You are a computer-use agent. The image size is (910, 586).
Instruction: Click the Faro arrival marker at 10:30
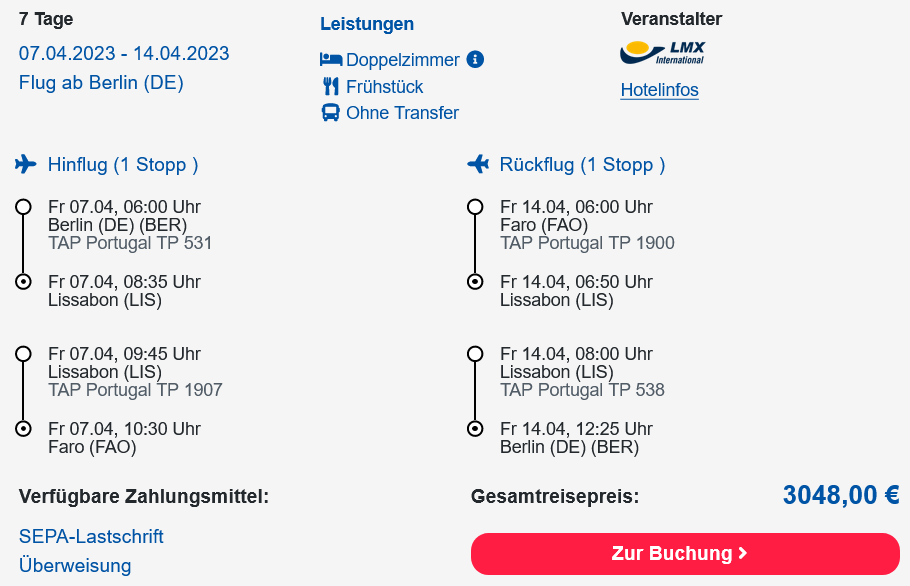click(23, 429)
